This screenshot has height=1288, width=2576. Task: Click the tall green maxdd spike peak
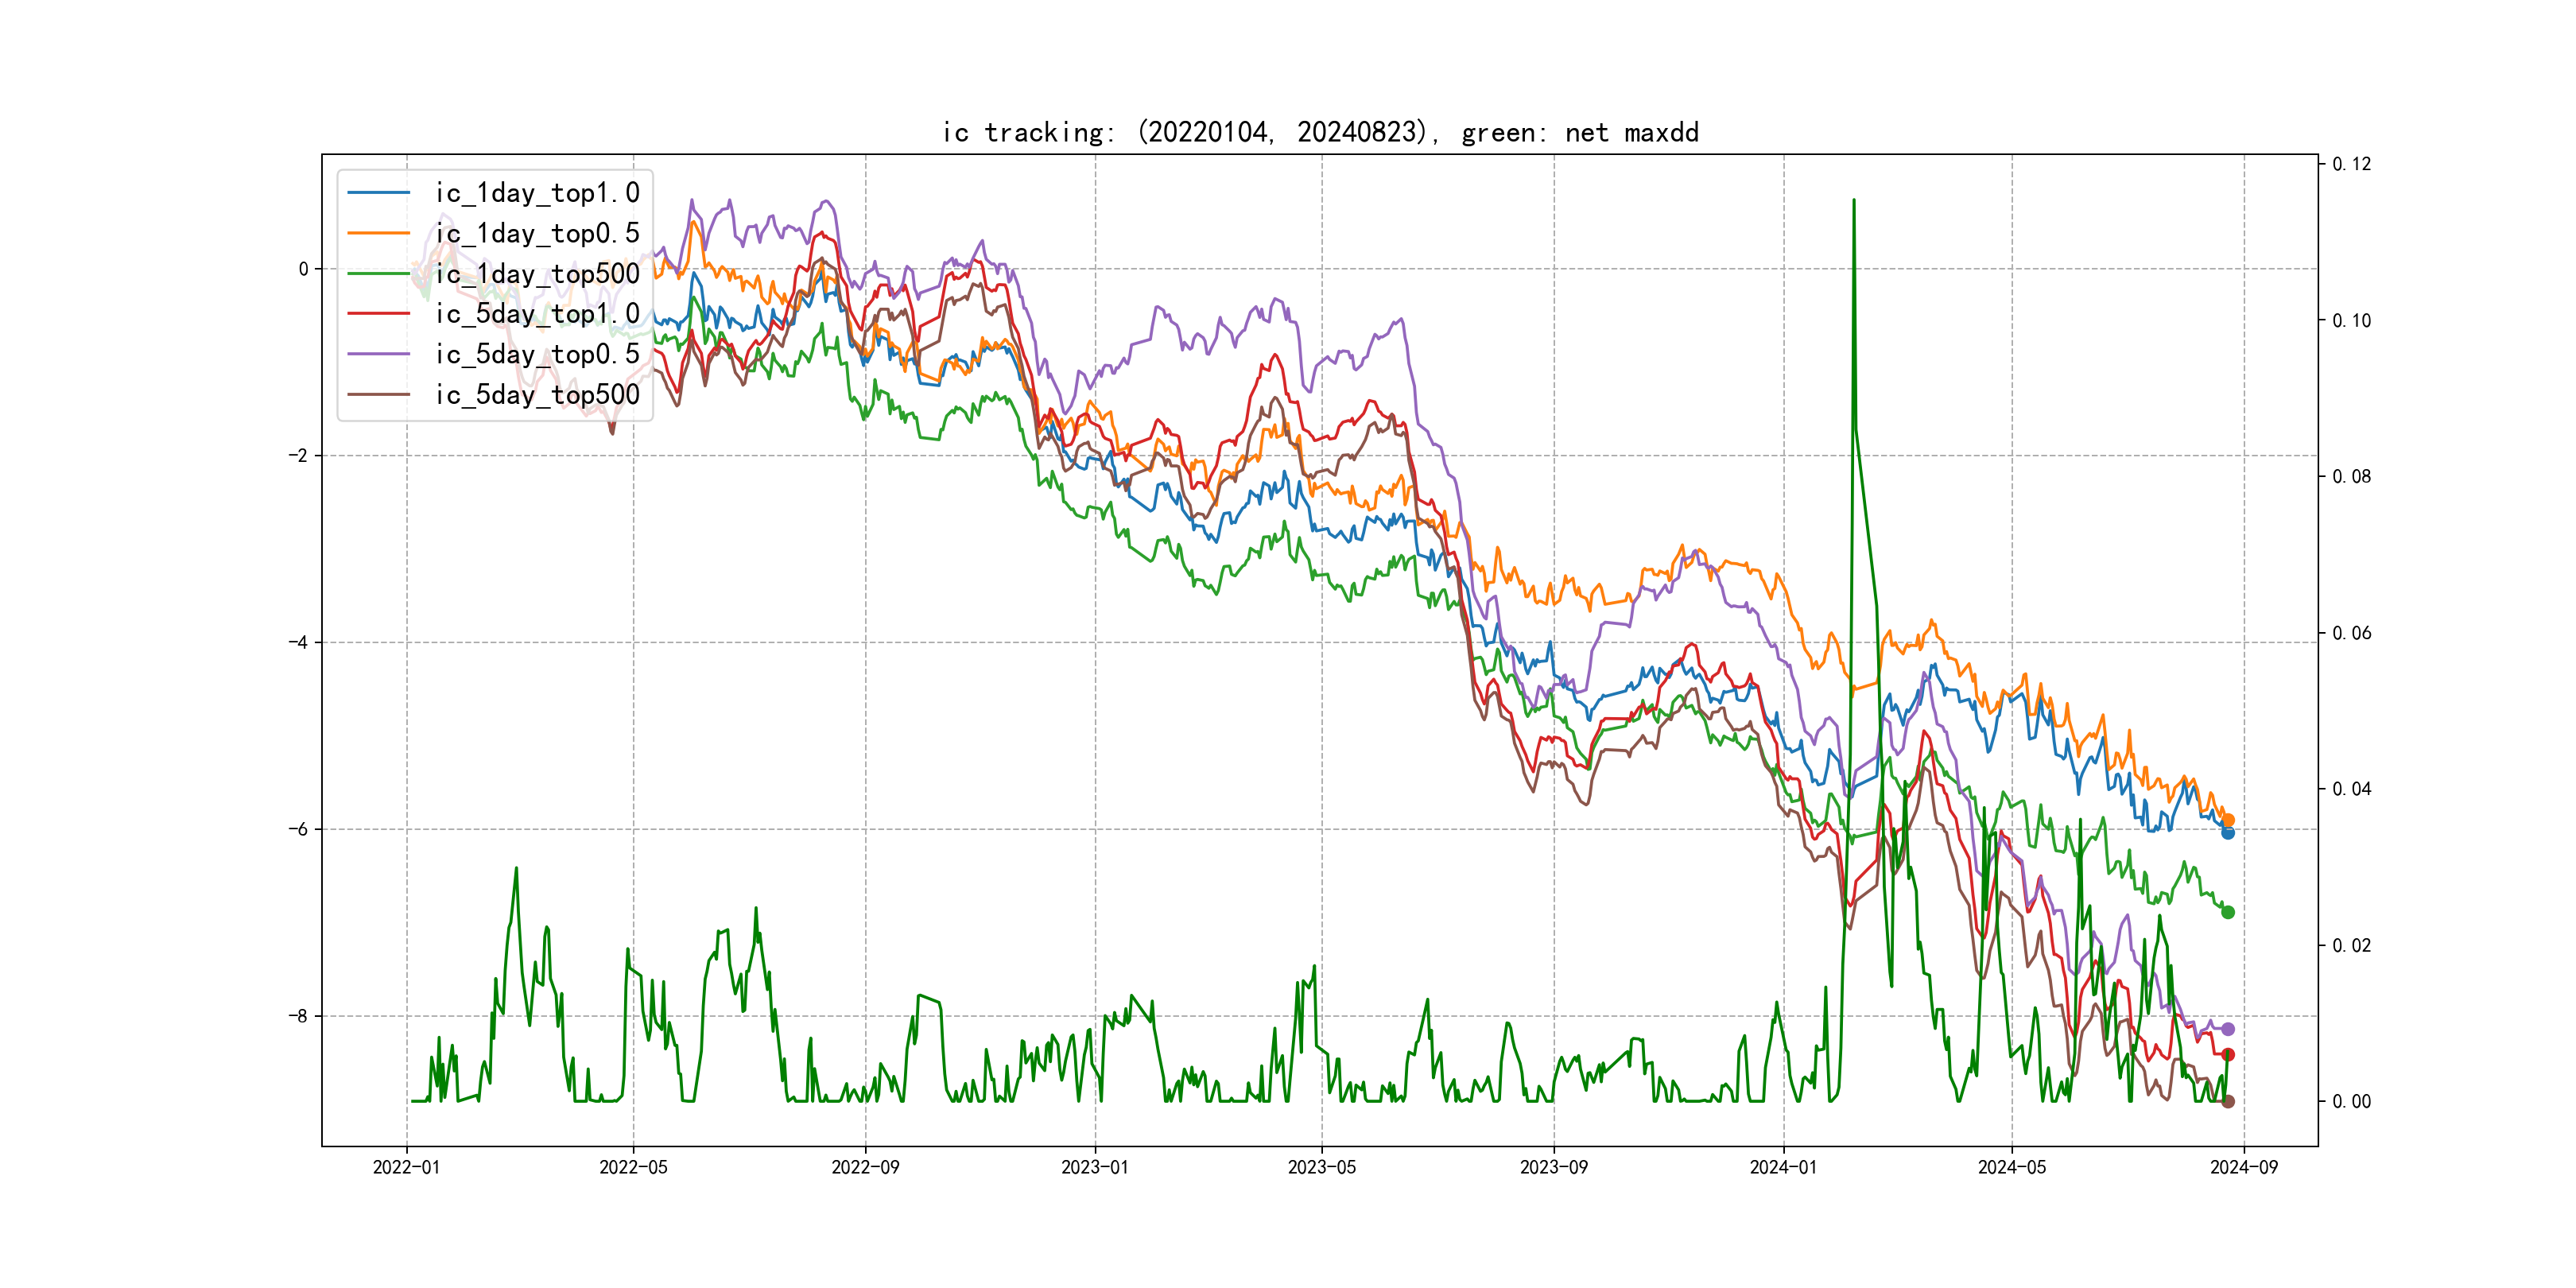pyautogui.click(x=1853, y=201)
